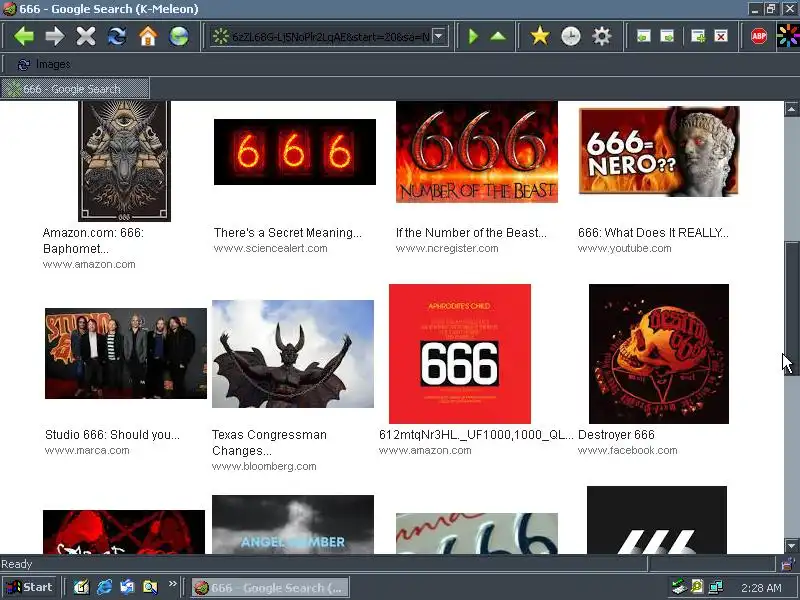Click 'Texas Congressman Changes...' title
The width and height of the screenshot is (800, 600).
tap(269, 442)
